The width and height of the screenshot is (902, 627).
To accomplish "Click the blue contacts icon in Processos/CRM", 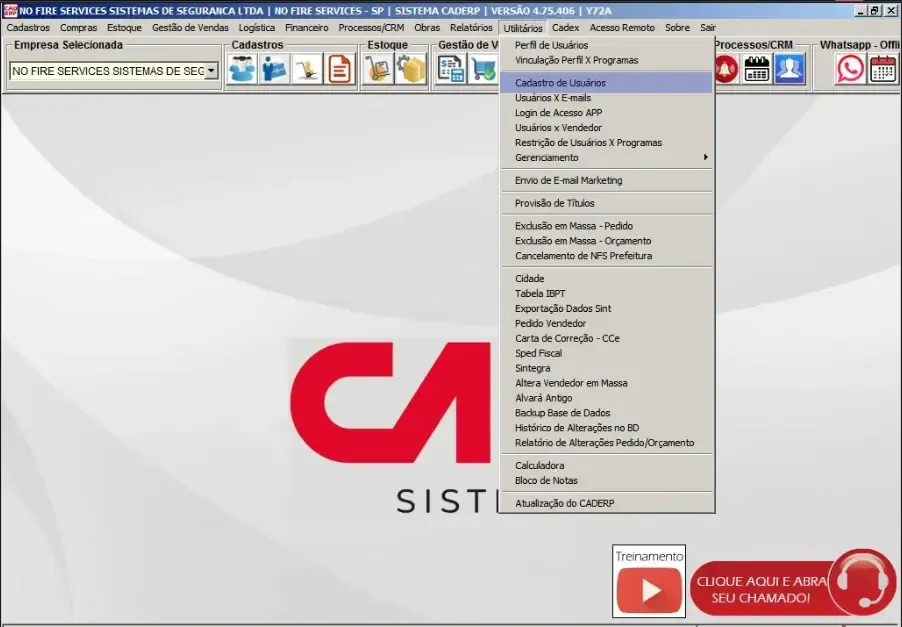I will tap(789, 70).
